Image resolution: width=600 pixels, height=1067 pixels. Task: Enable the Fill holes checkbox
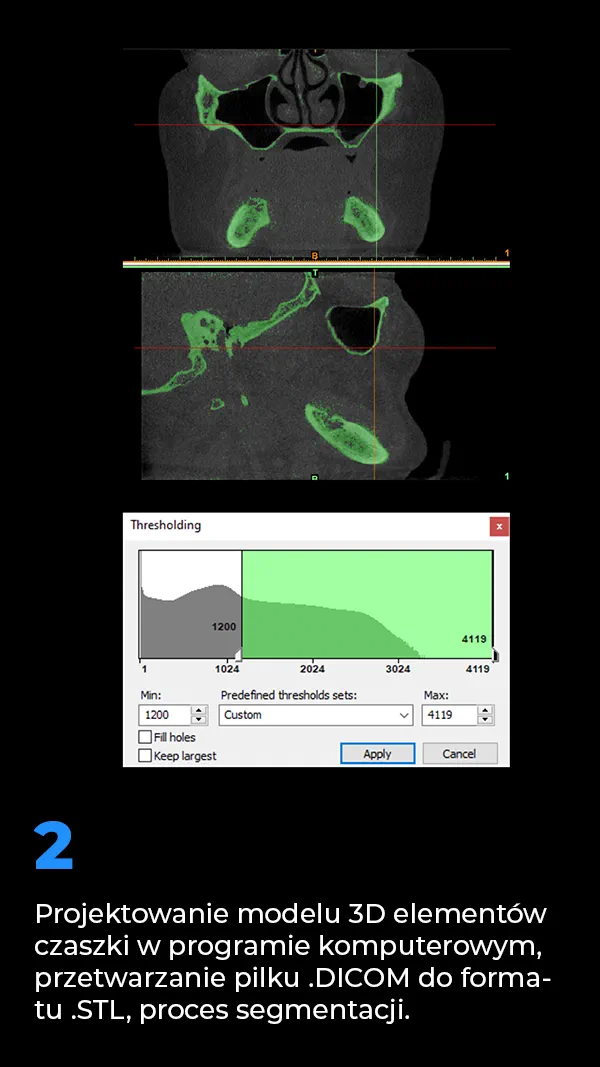pos(145,737)
